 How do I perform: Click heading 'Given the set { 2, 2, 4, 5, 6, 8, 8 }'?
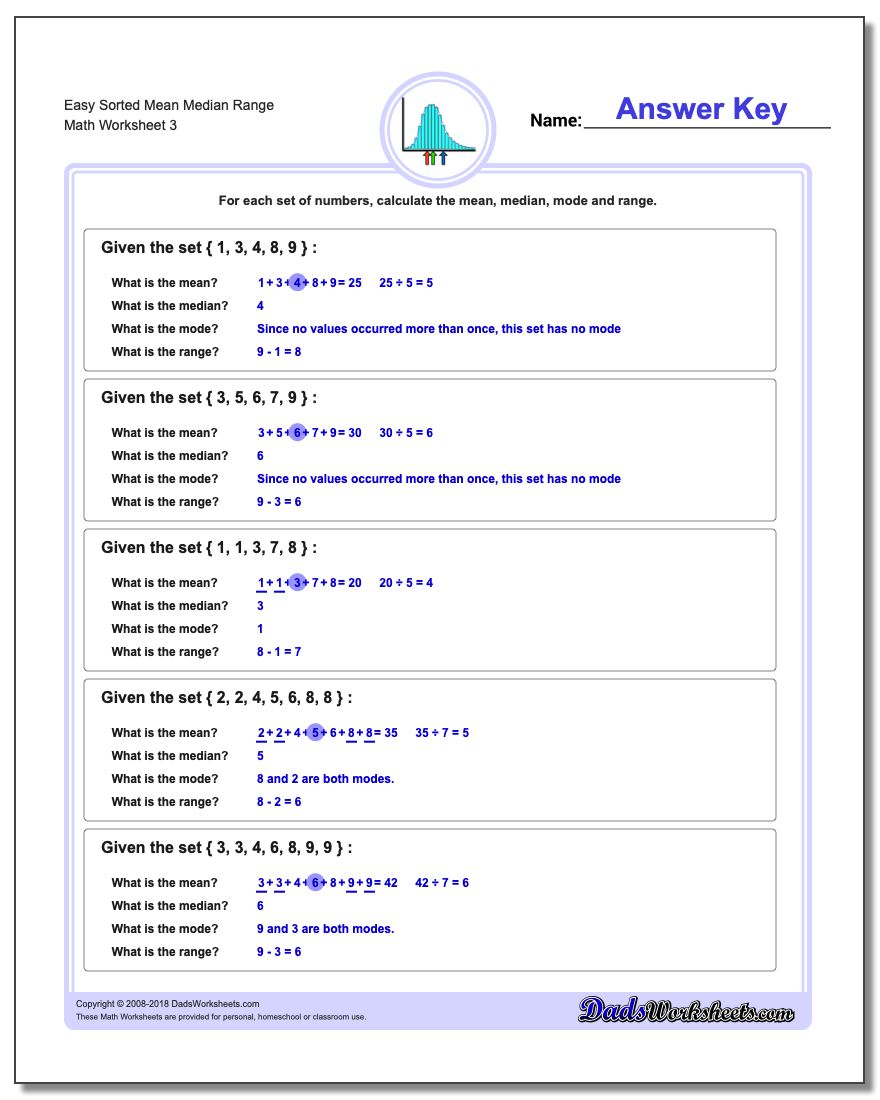(x=226, y=698)
